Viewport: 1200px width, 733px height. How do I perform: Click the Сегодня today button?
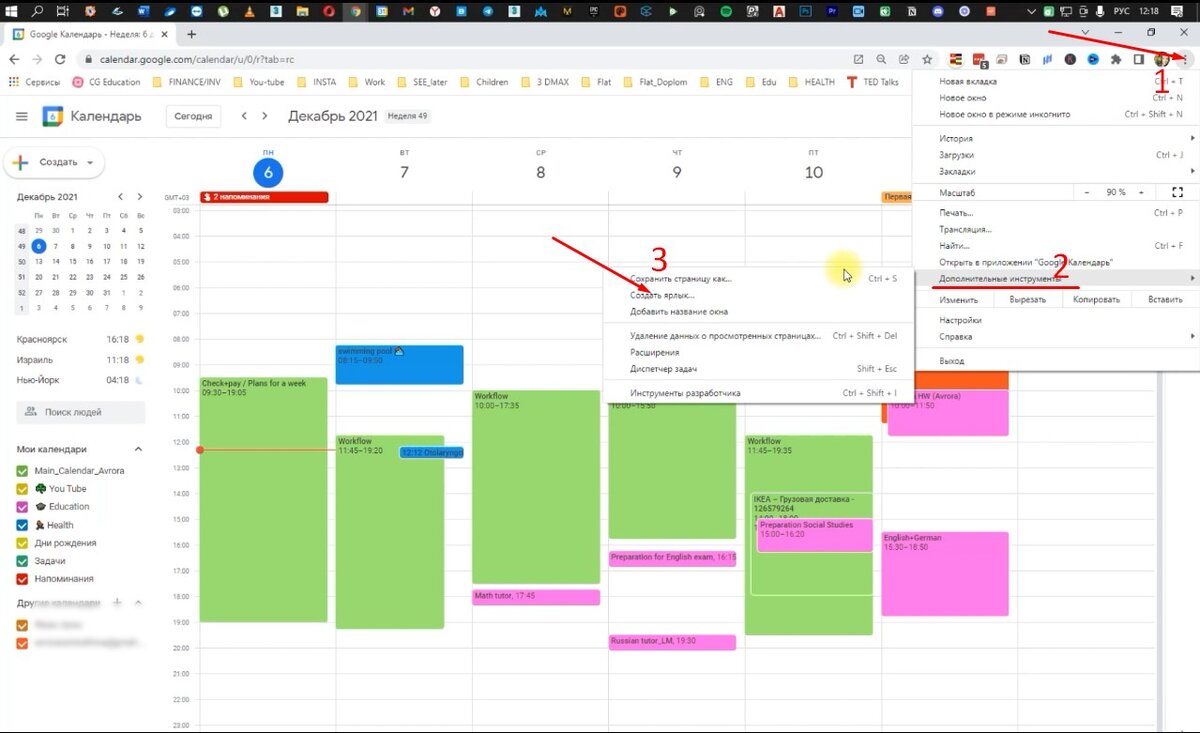[193, 116]
